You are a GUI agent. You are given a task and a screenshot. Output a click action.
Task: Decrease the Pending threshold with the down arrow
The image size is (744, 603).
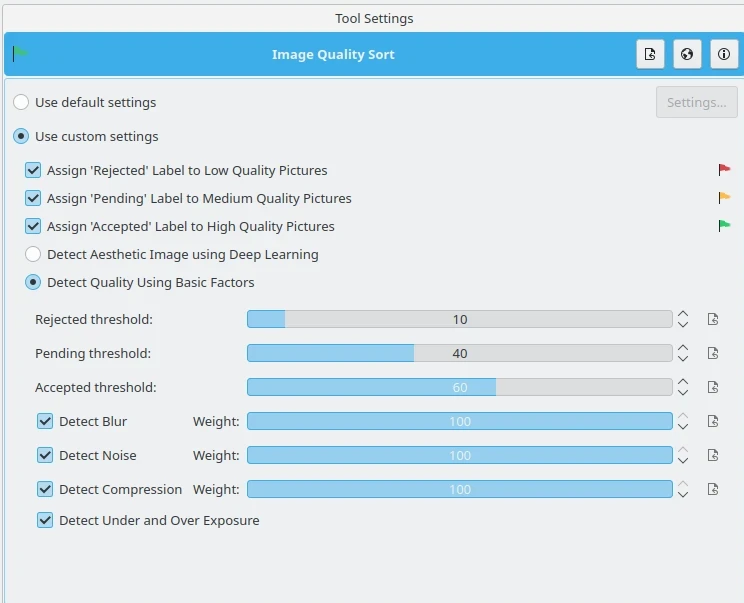click(x=683, y=360)
